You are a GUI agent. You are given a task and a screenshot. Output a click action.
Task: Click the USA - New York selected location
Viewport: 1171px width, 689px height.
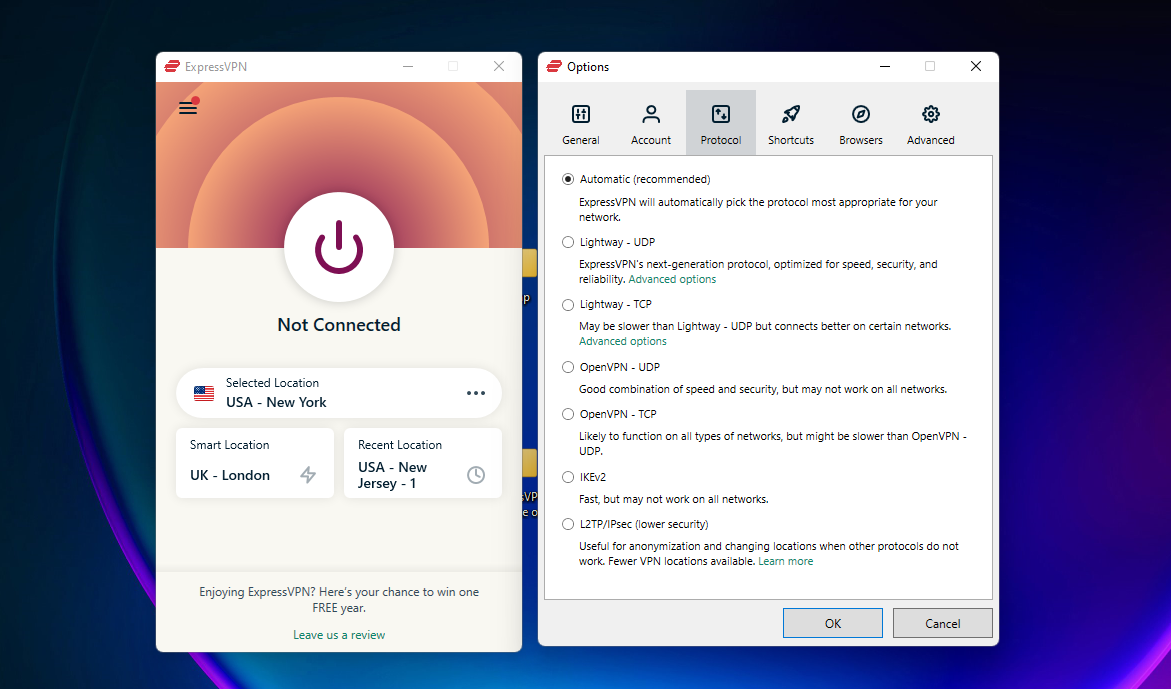(x=339, y=393)
